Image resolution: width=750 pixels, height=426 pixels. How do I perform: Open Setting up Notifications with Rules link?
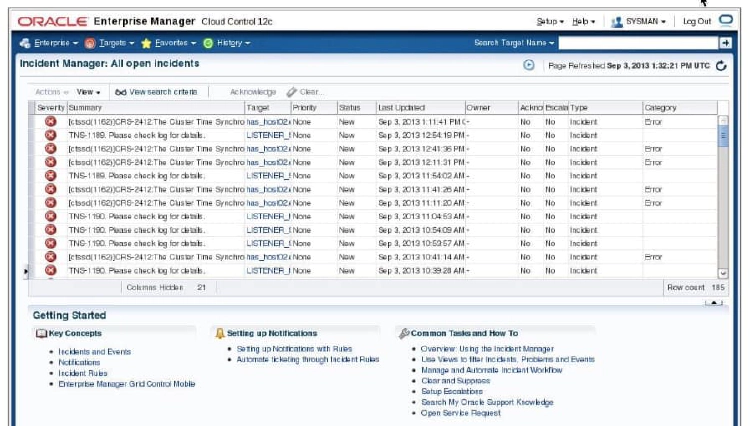pos(294,349)
